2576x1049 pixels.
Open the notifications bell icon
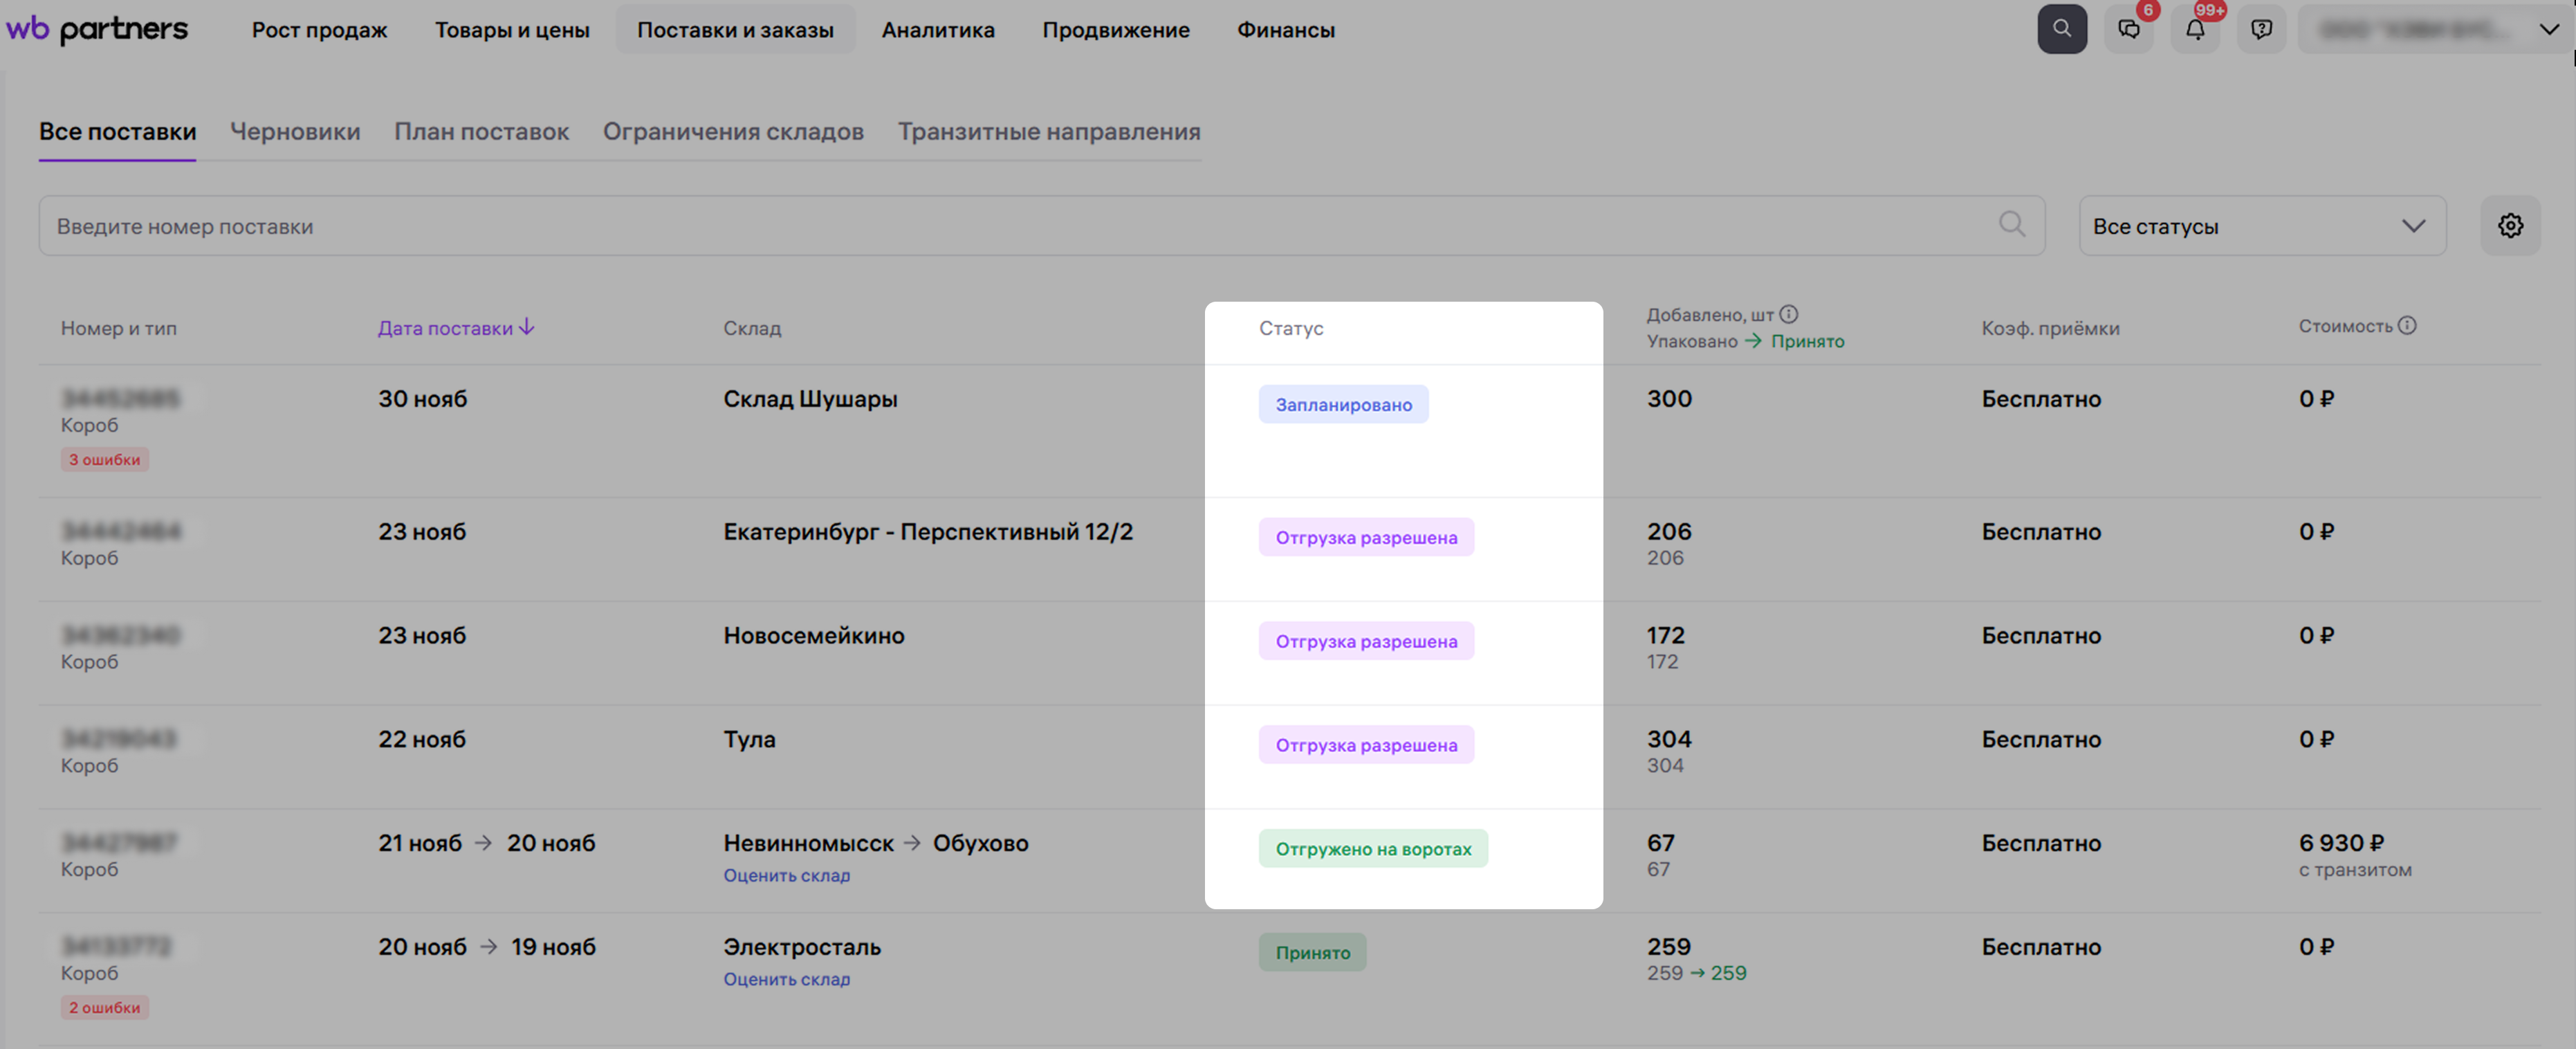tap(2194, 29)
